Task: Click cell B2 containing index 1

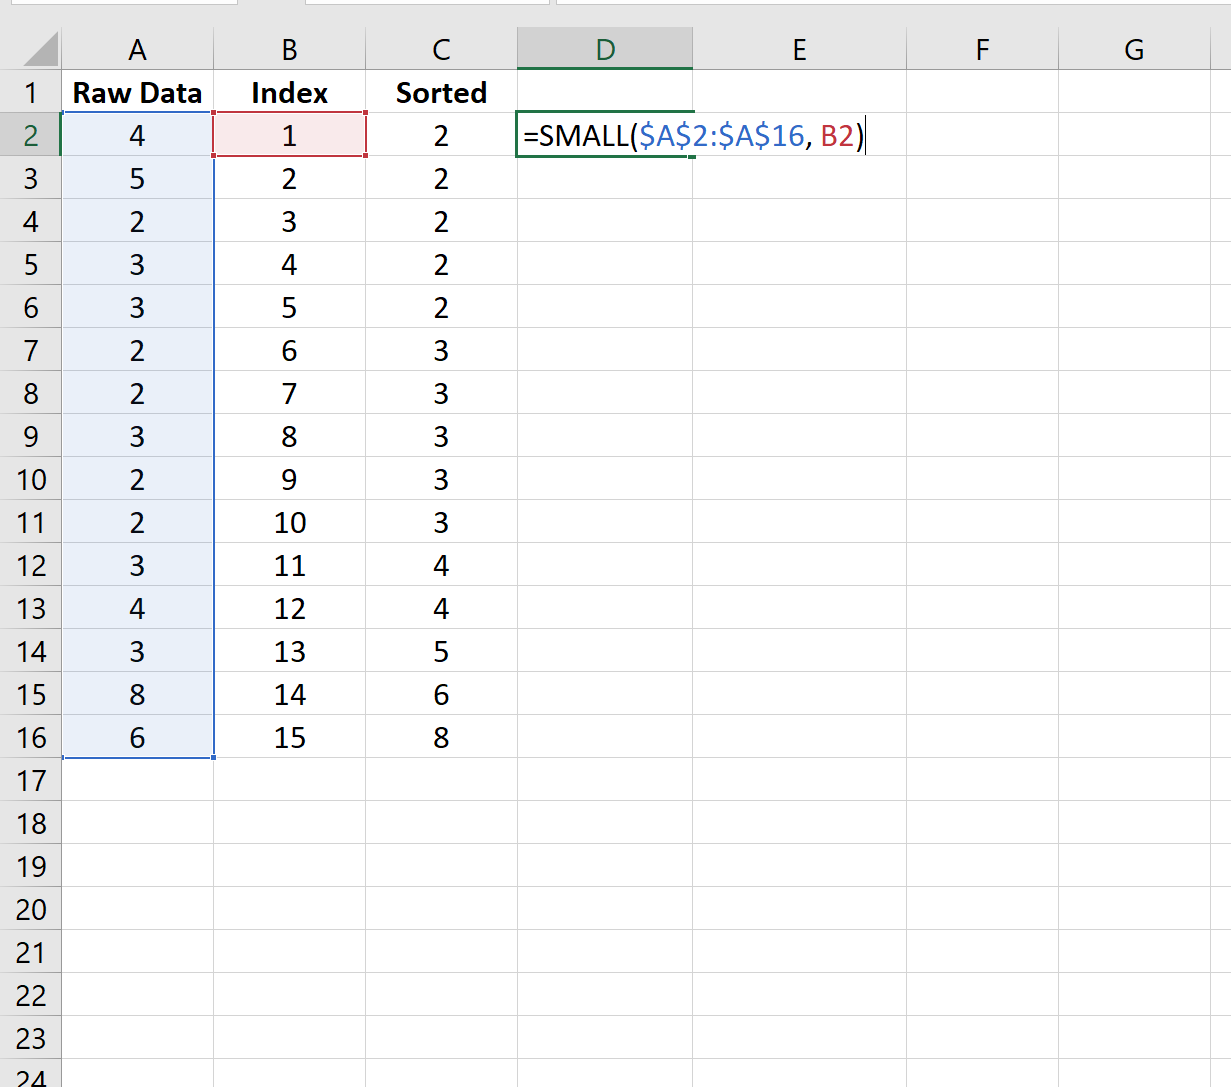Action: pos(289,135)
